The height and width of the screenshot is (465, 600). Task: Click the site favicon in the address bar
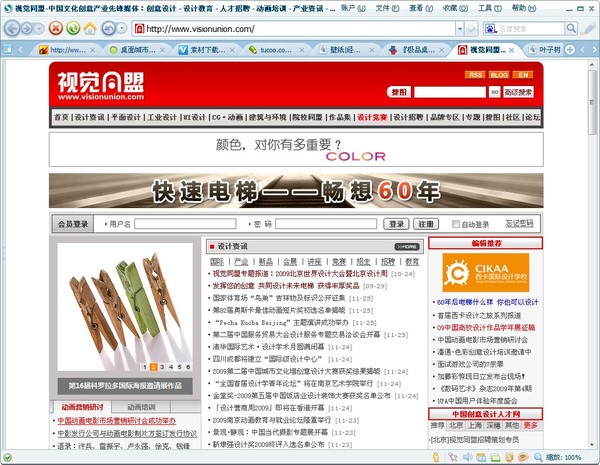[x=139, y=28]
